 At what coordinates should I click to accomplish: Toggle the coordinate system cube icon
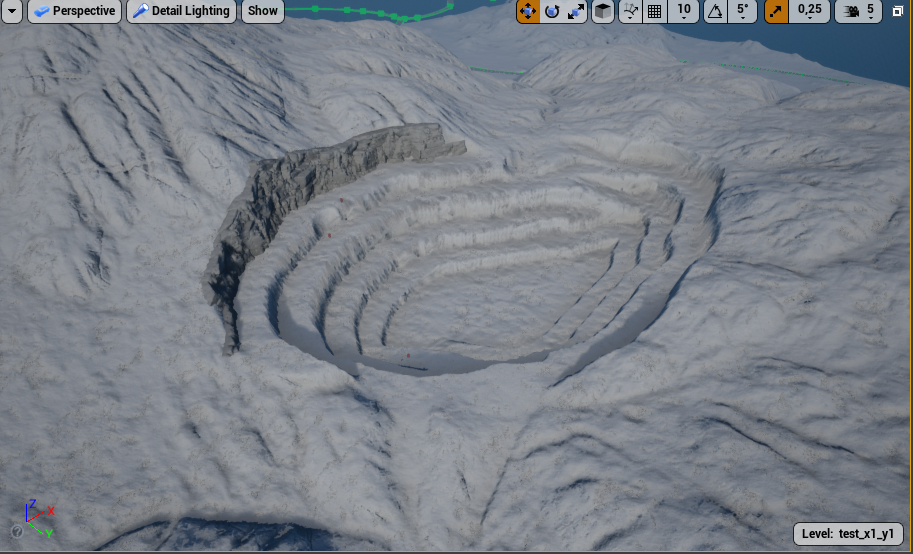pos(603,11)
